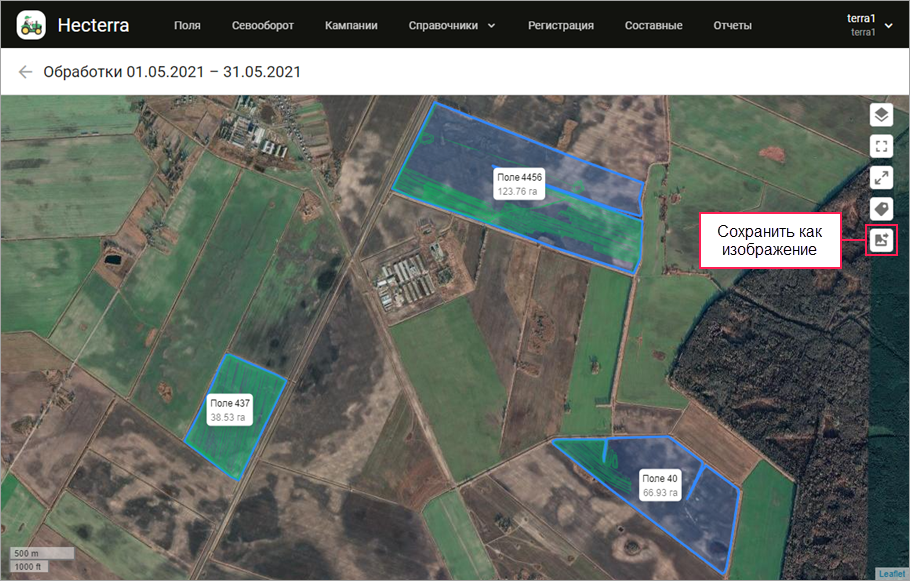The image size is (910, 581).
Task: Open the Поля menu item
Action: (187, 26)
